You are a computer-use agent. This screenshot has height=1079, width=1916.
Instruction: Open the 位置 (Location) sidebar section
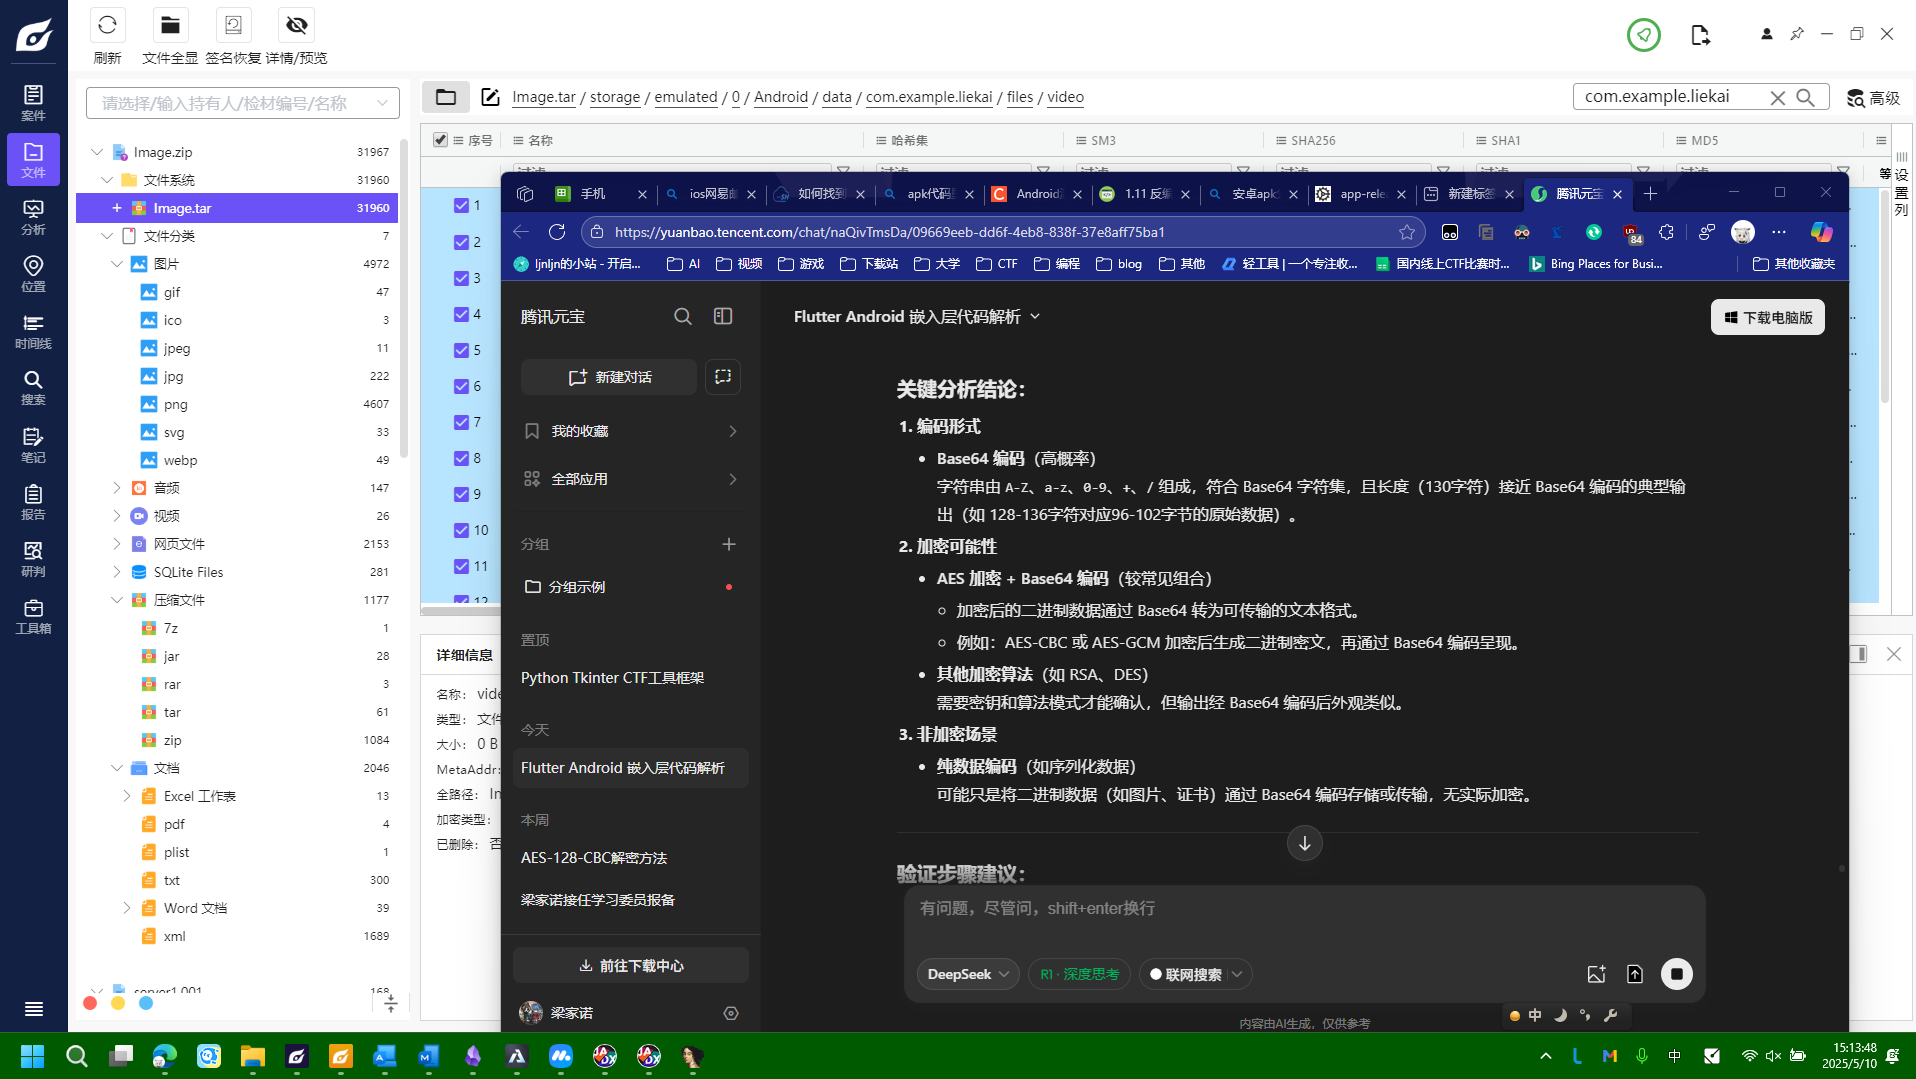pyautogui.click(x=33, y=273)
